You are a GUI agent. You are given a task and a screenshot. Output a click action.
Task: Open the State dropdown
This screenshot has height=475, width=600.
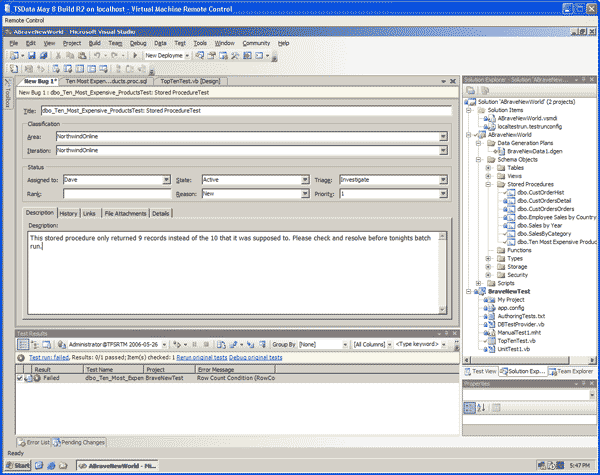point(305,180)
